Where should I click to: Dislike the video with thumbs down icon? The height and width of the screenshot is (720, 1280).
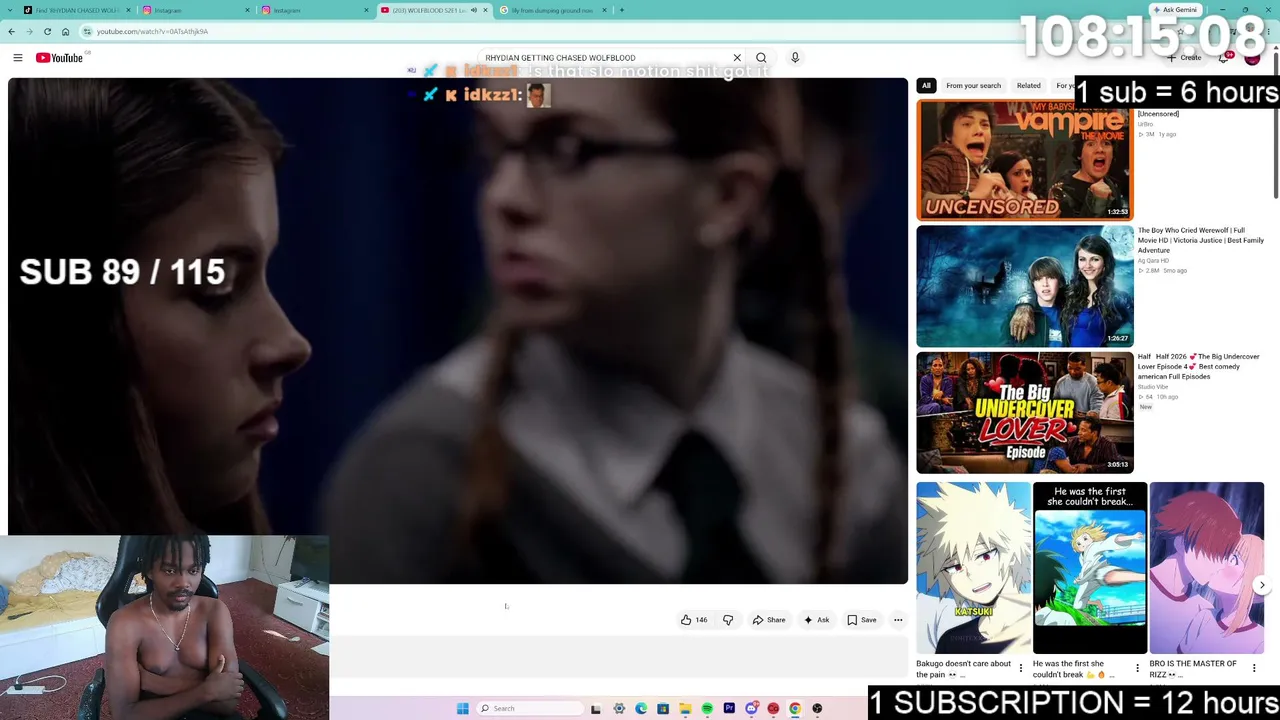pyautogui.click(x=728, y=620)
